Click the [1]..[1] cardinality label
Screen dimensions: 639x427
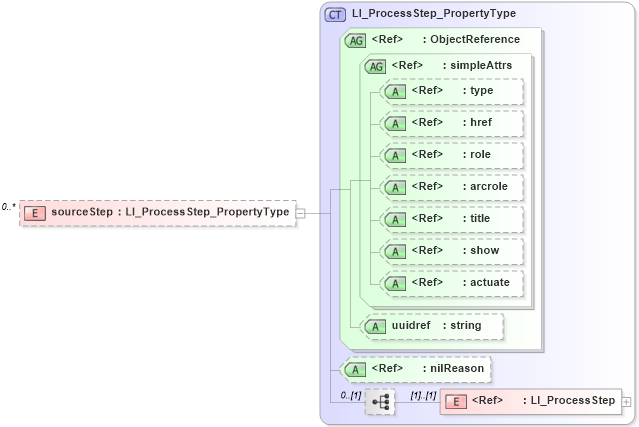[x=423, y=395]
